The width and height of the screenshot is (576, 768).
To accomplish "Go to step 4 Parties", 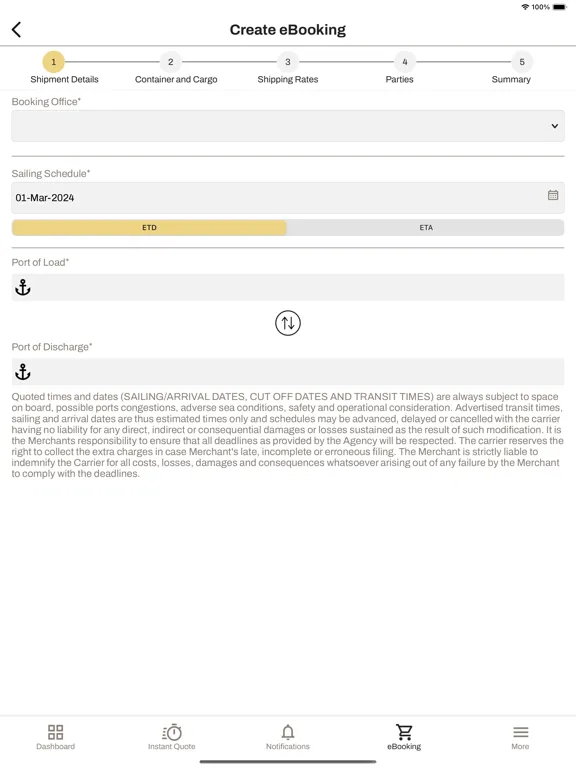I will 400,69.
